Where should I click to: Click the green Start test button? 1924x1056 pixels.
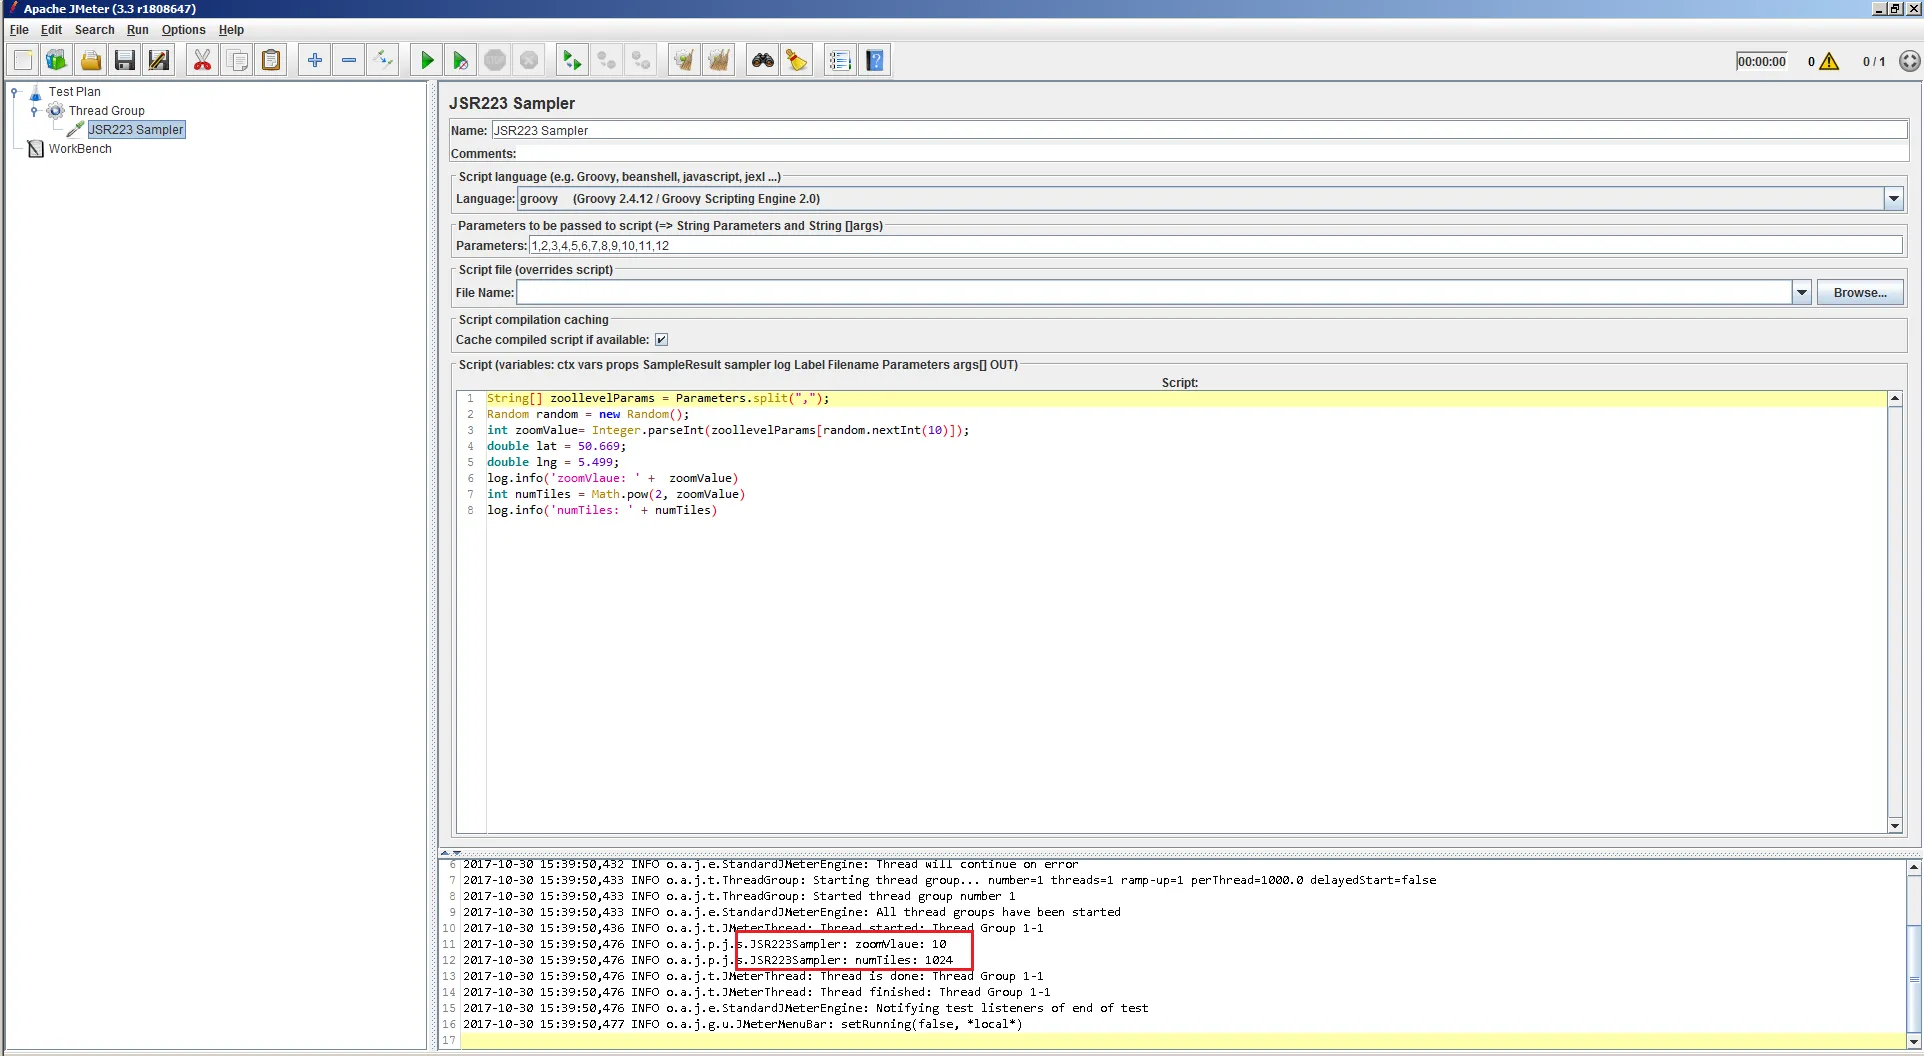pyautogui.click(x=426, y=61)
